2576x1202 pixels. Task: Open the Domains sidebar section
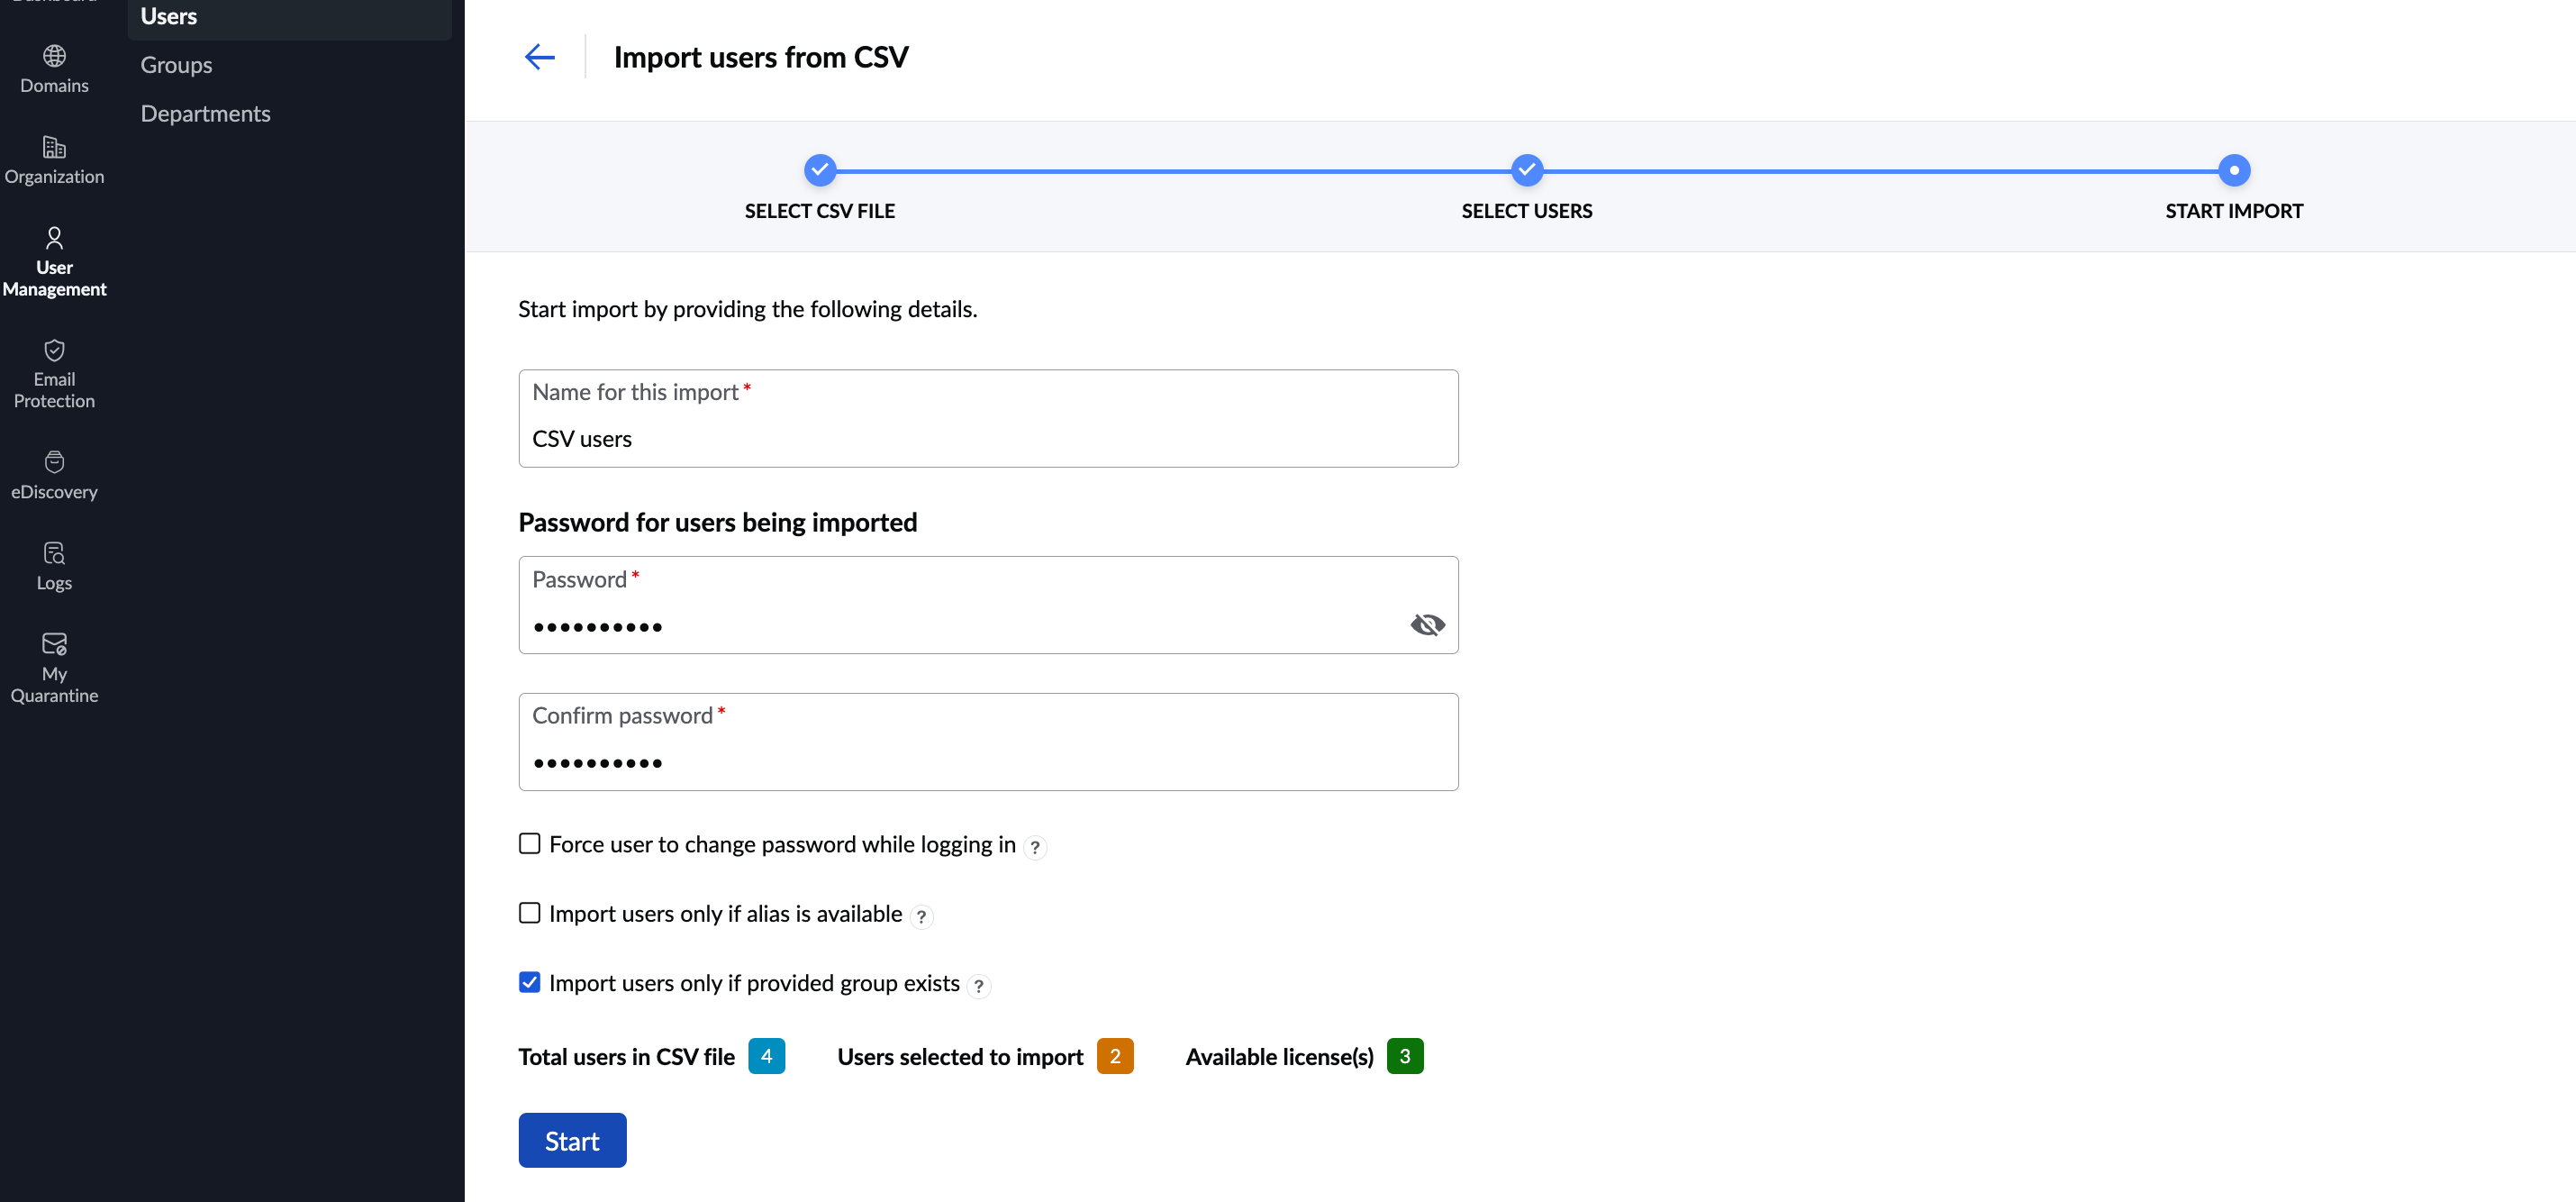pos(54,68)
